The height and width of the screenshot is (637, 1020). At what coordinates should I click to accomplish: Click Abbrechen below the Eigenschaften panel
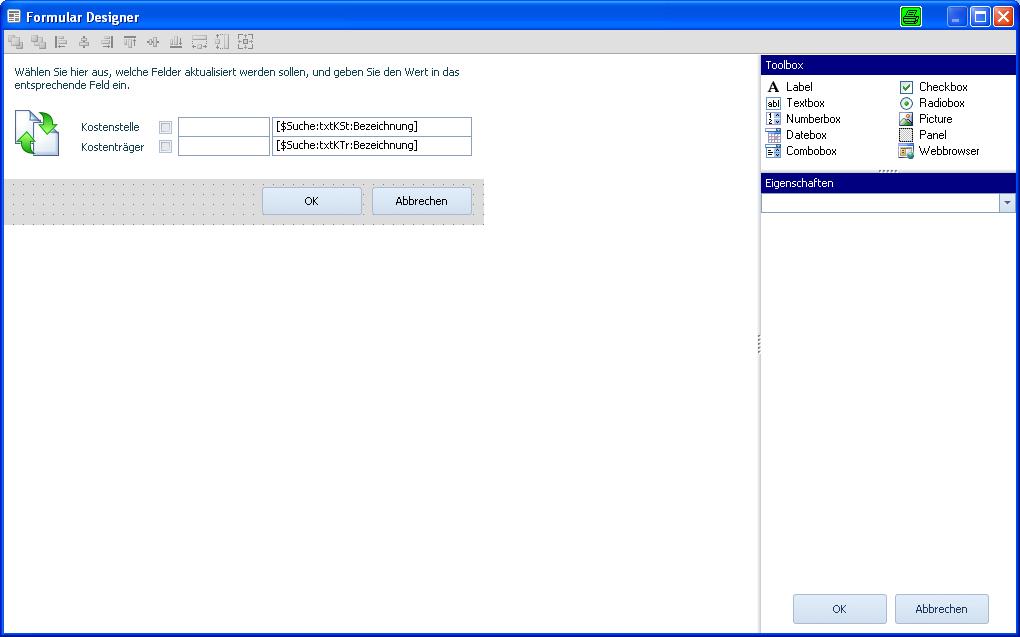[x=941, y=609]
